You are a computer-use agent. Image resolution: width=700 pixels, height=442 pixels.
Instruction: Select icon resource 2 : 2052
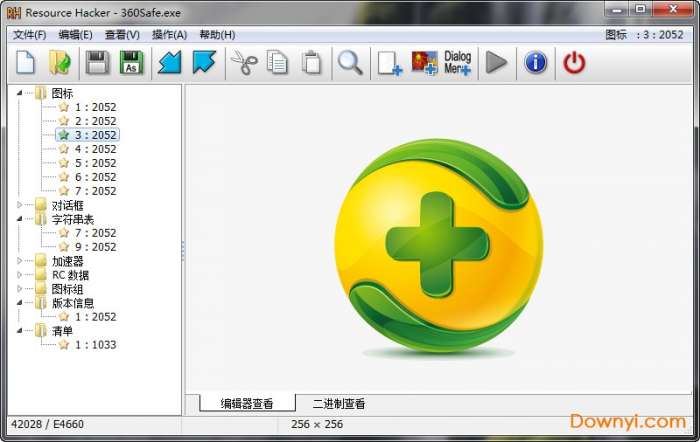pos(96,121)
